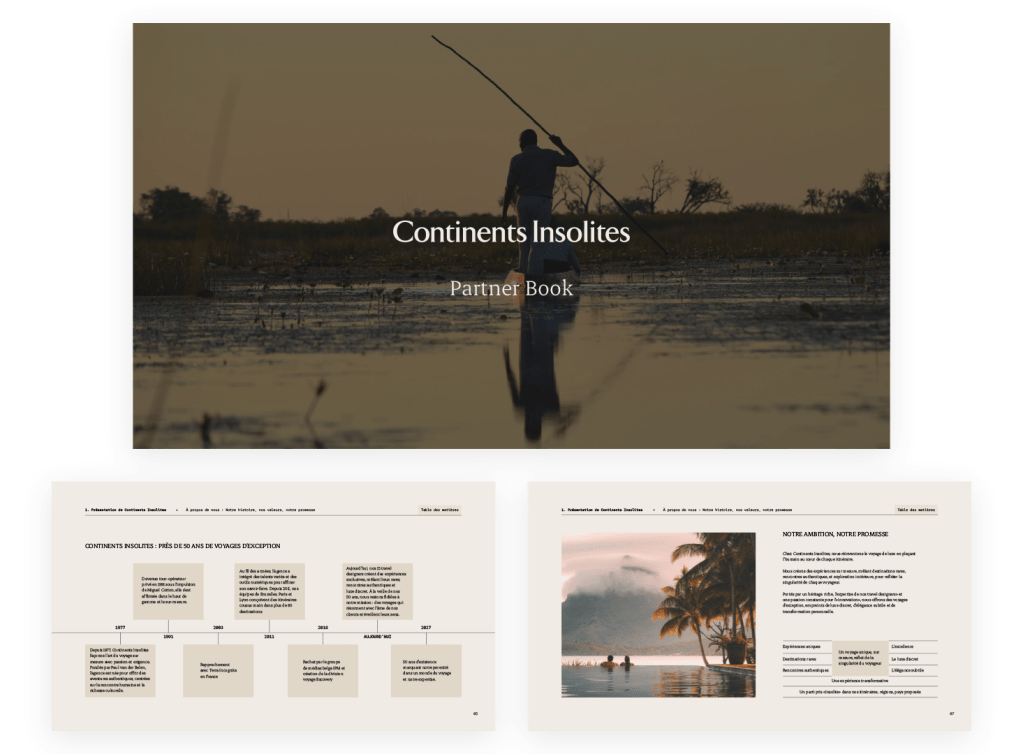Select the 1977 marker on the timeline
The height and width of the screenshot is (754, 1023).
click(x=120, y=628)
